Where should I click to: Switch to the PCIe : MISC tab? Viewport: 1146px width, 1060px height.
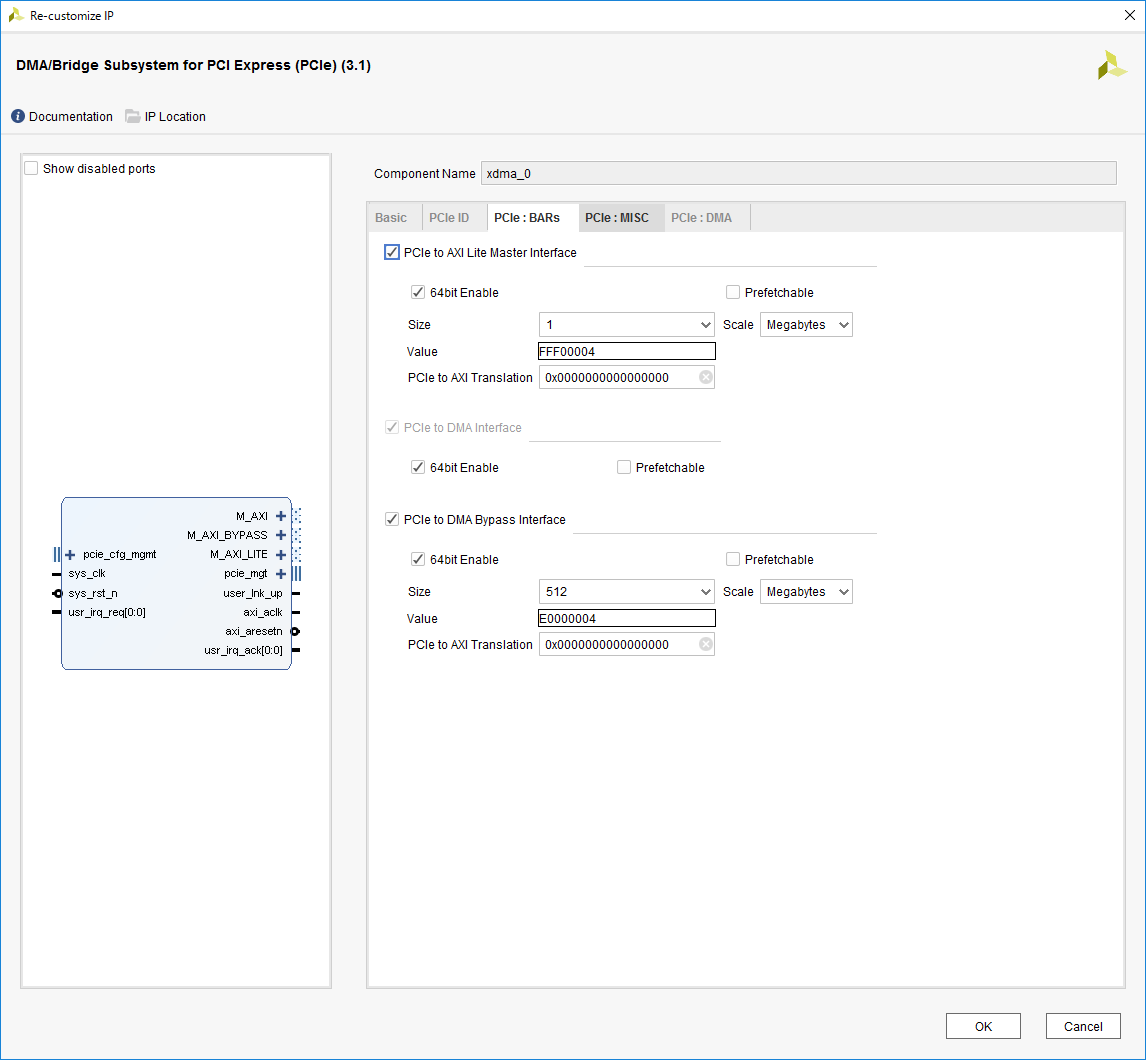click(x=617, y=218)
